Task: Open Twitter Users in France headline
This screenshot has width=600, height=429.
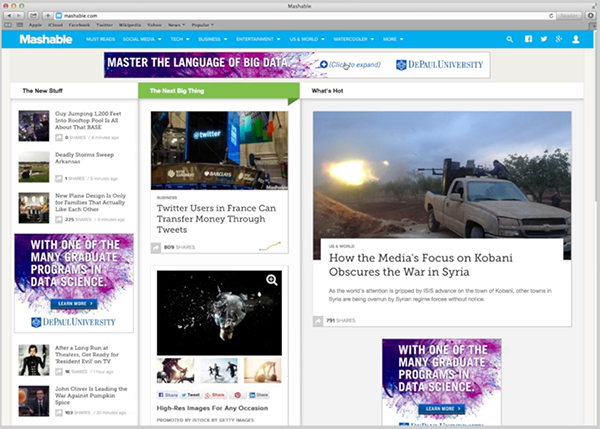Action: point(216,219)
